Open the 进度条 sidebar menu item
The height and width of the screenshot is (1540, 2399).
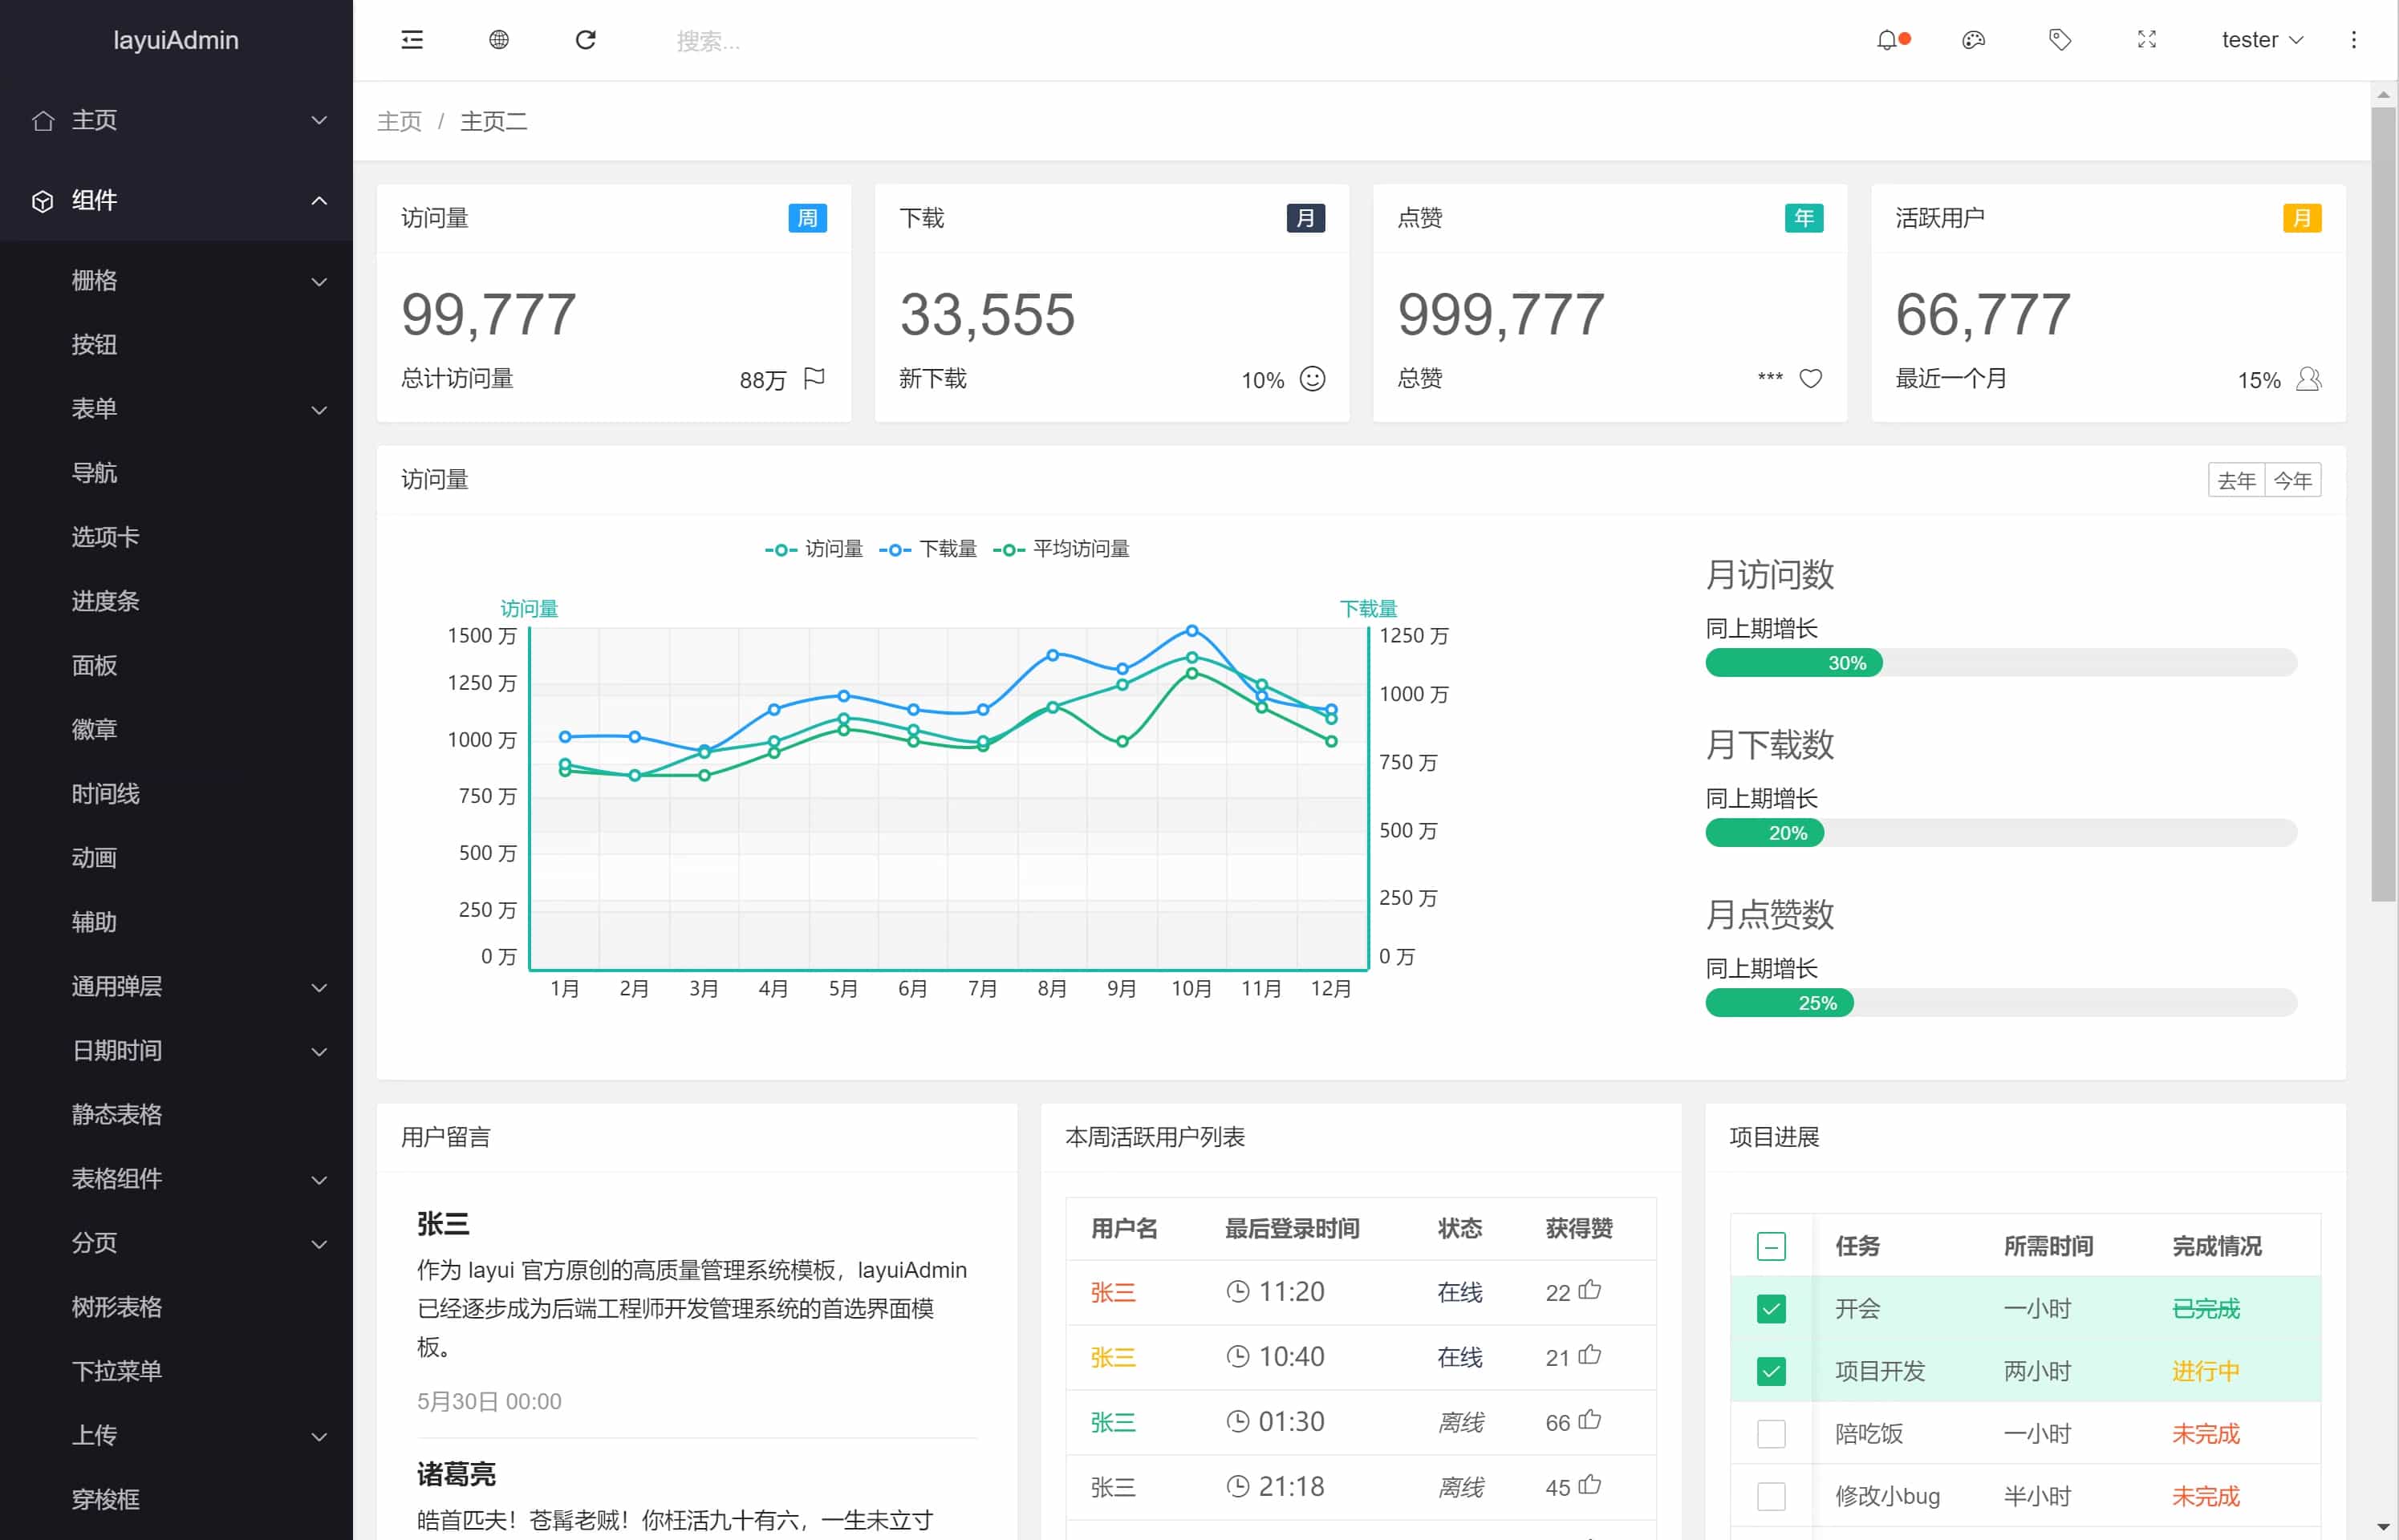106,601
